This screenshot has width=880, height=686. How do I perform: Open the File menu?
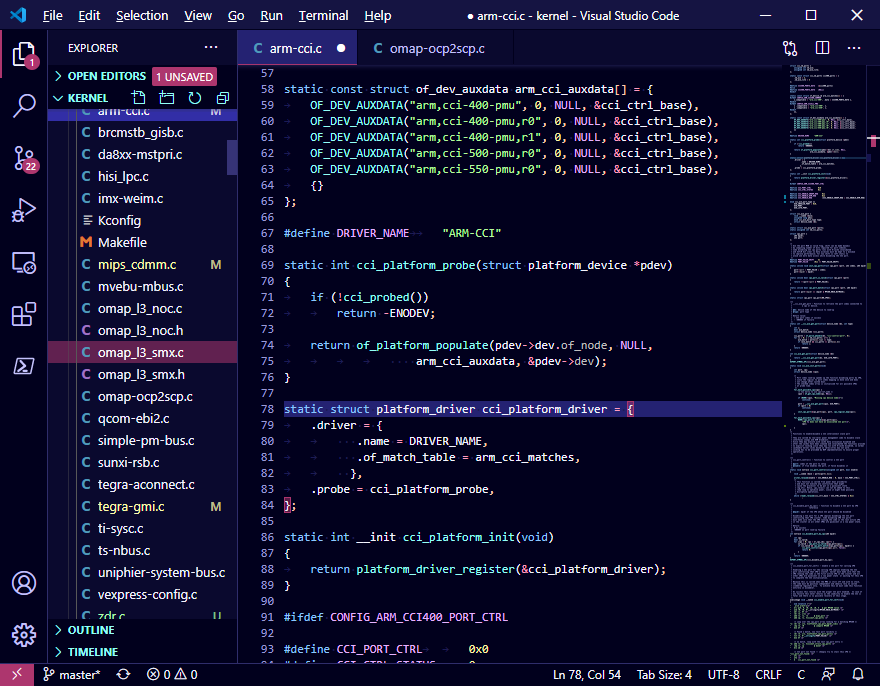click(53, 16)
